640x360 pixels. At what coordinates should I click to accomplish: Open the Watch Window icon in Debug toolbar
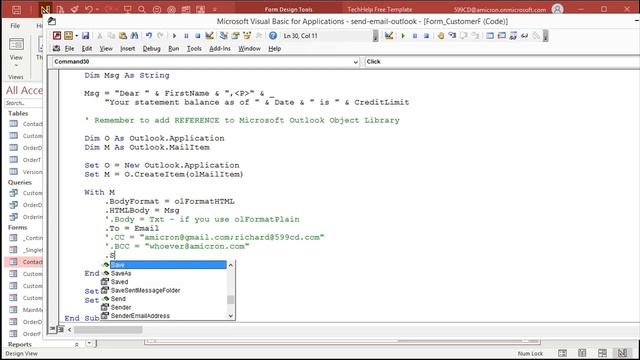[513, 36]
